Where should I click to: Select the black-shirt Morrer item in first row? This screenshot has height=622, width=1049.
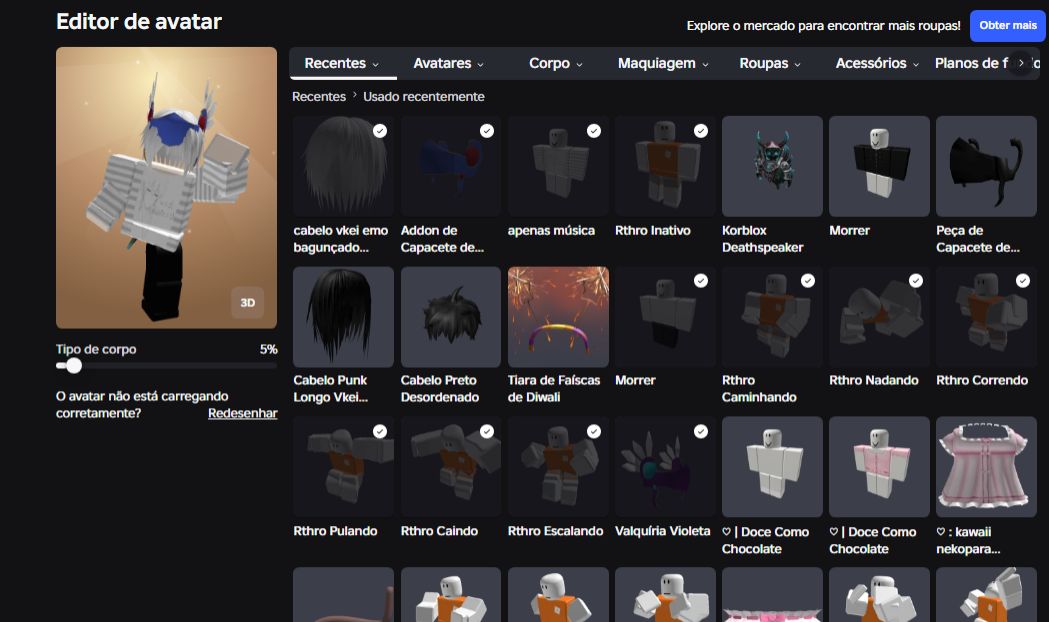pyautogui.click(x=879, y=166)
